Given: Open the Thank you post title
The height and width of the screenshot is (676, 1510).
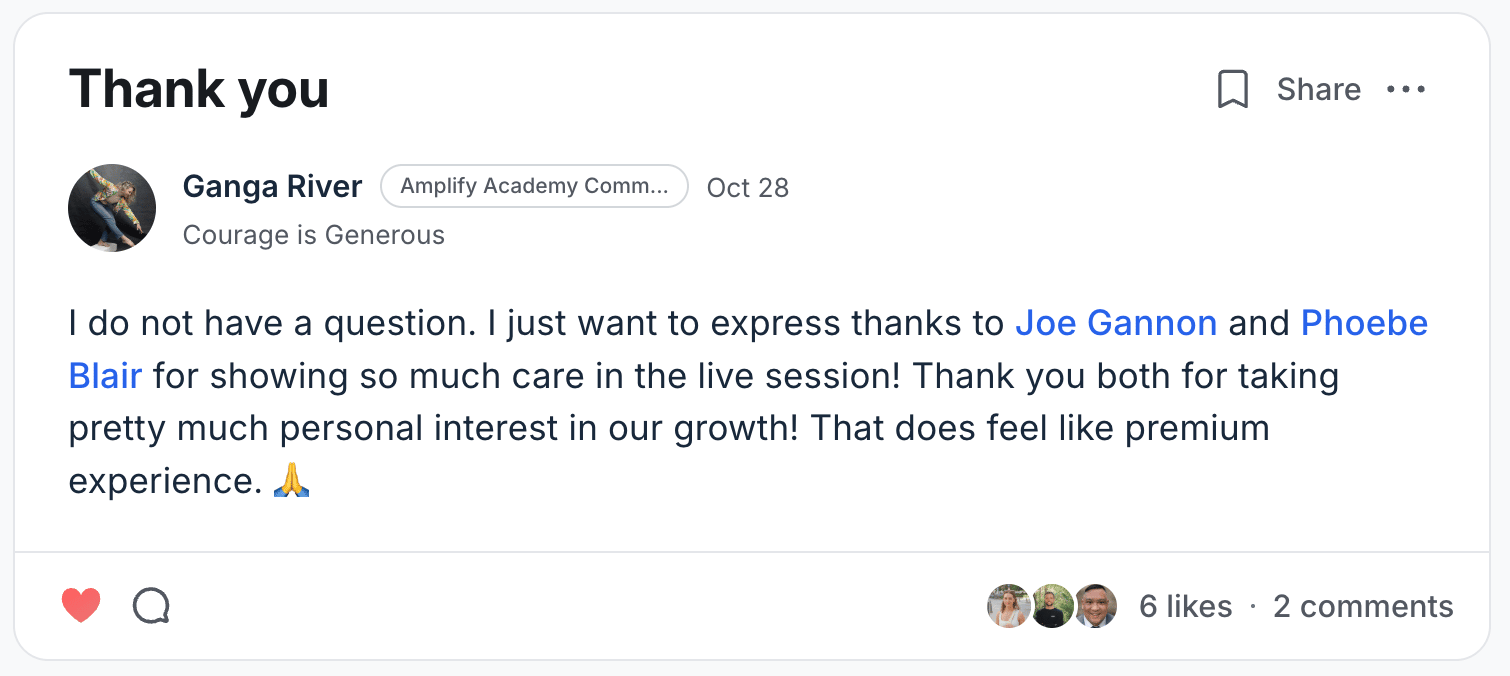Looking at the screenshot, I should (x=198, y=90).
